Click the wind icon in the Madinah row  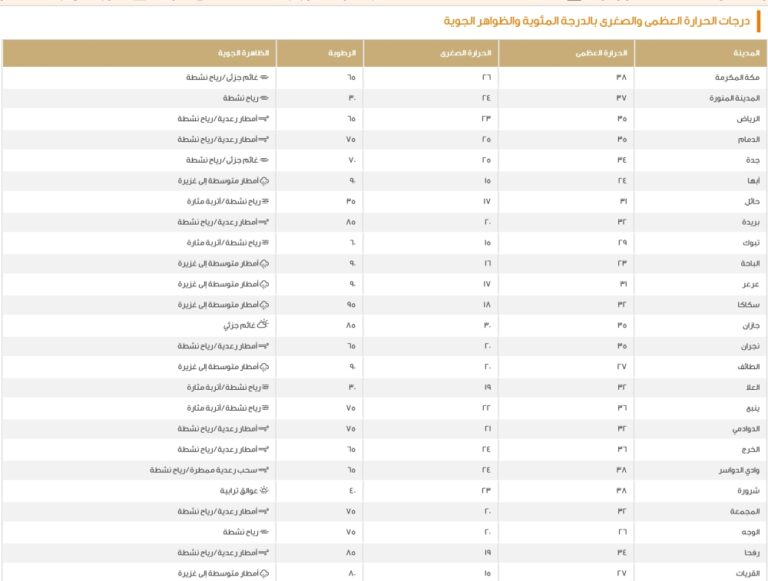click(x=265, y=98)
